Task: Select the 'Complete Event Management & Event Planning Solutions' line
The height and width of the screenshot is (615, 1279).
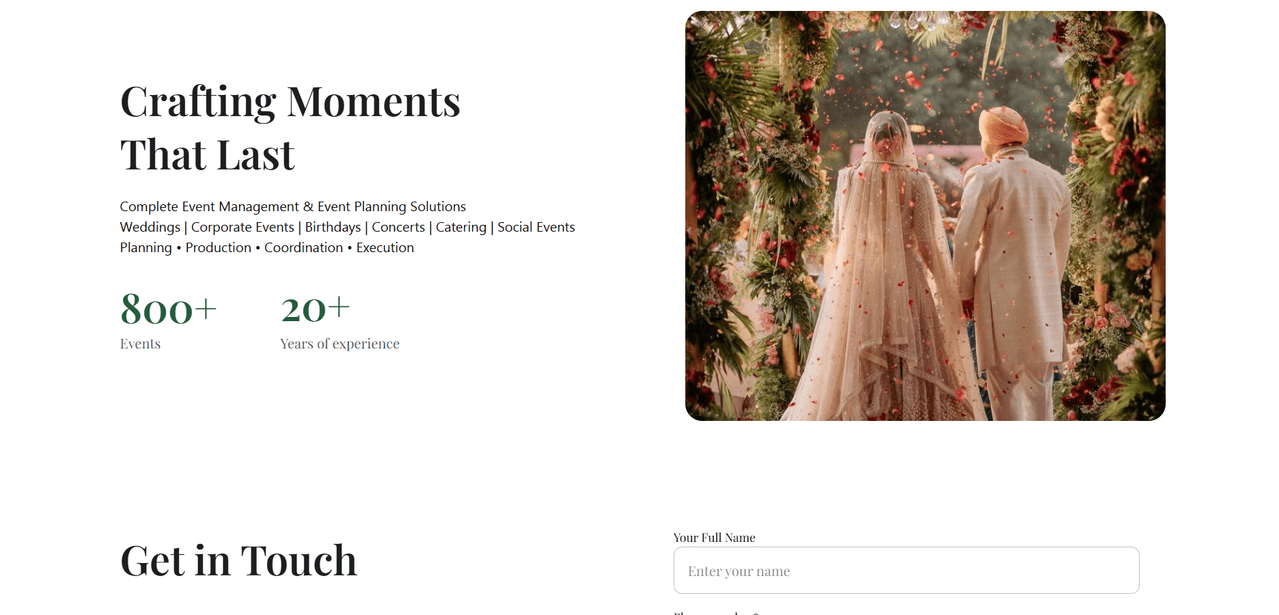Action: pyautogui.click(x=293, y=207)
